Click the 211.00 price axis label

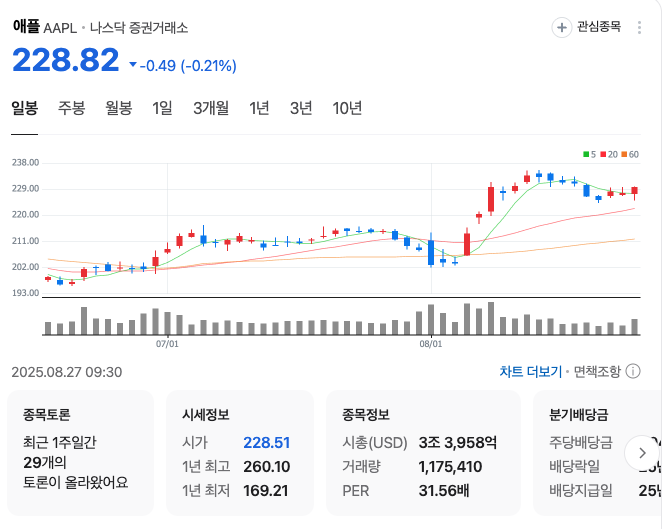pyautogui.click(x=25, y=241)
